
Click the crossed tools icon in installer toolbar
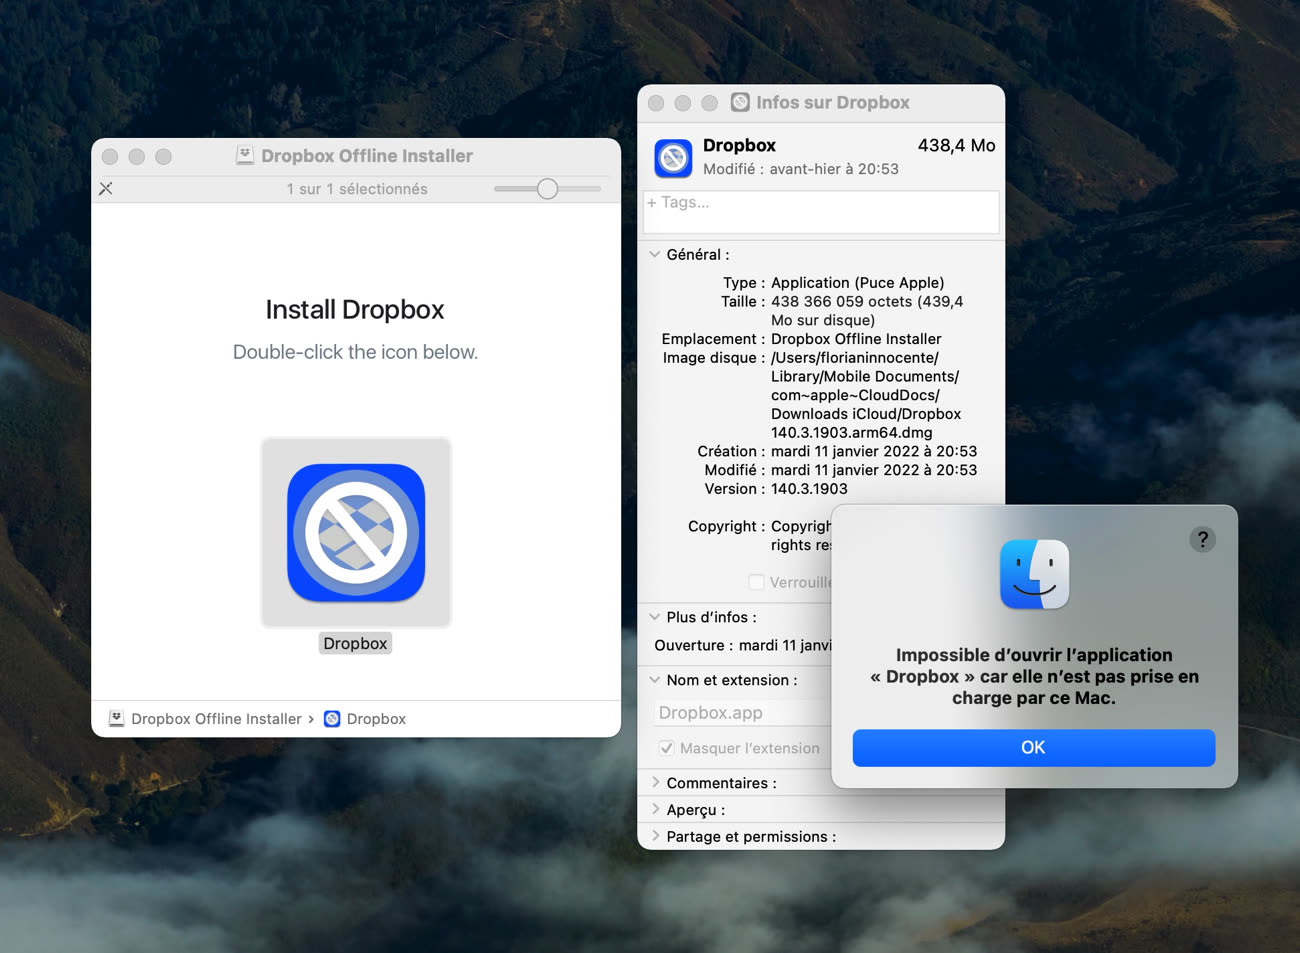pyautogui.click(x=106, y=188)
